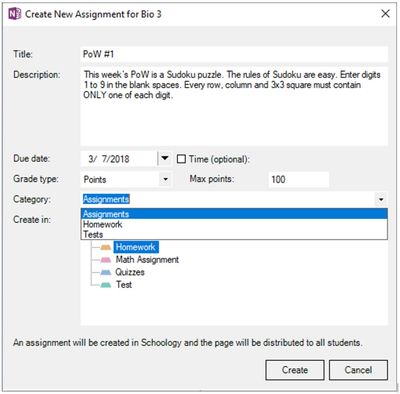
Task: Collapse the Category dropdown arrow
Action: [381, 200]
